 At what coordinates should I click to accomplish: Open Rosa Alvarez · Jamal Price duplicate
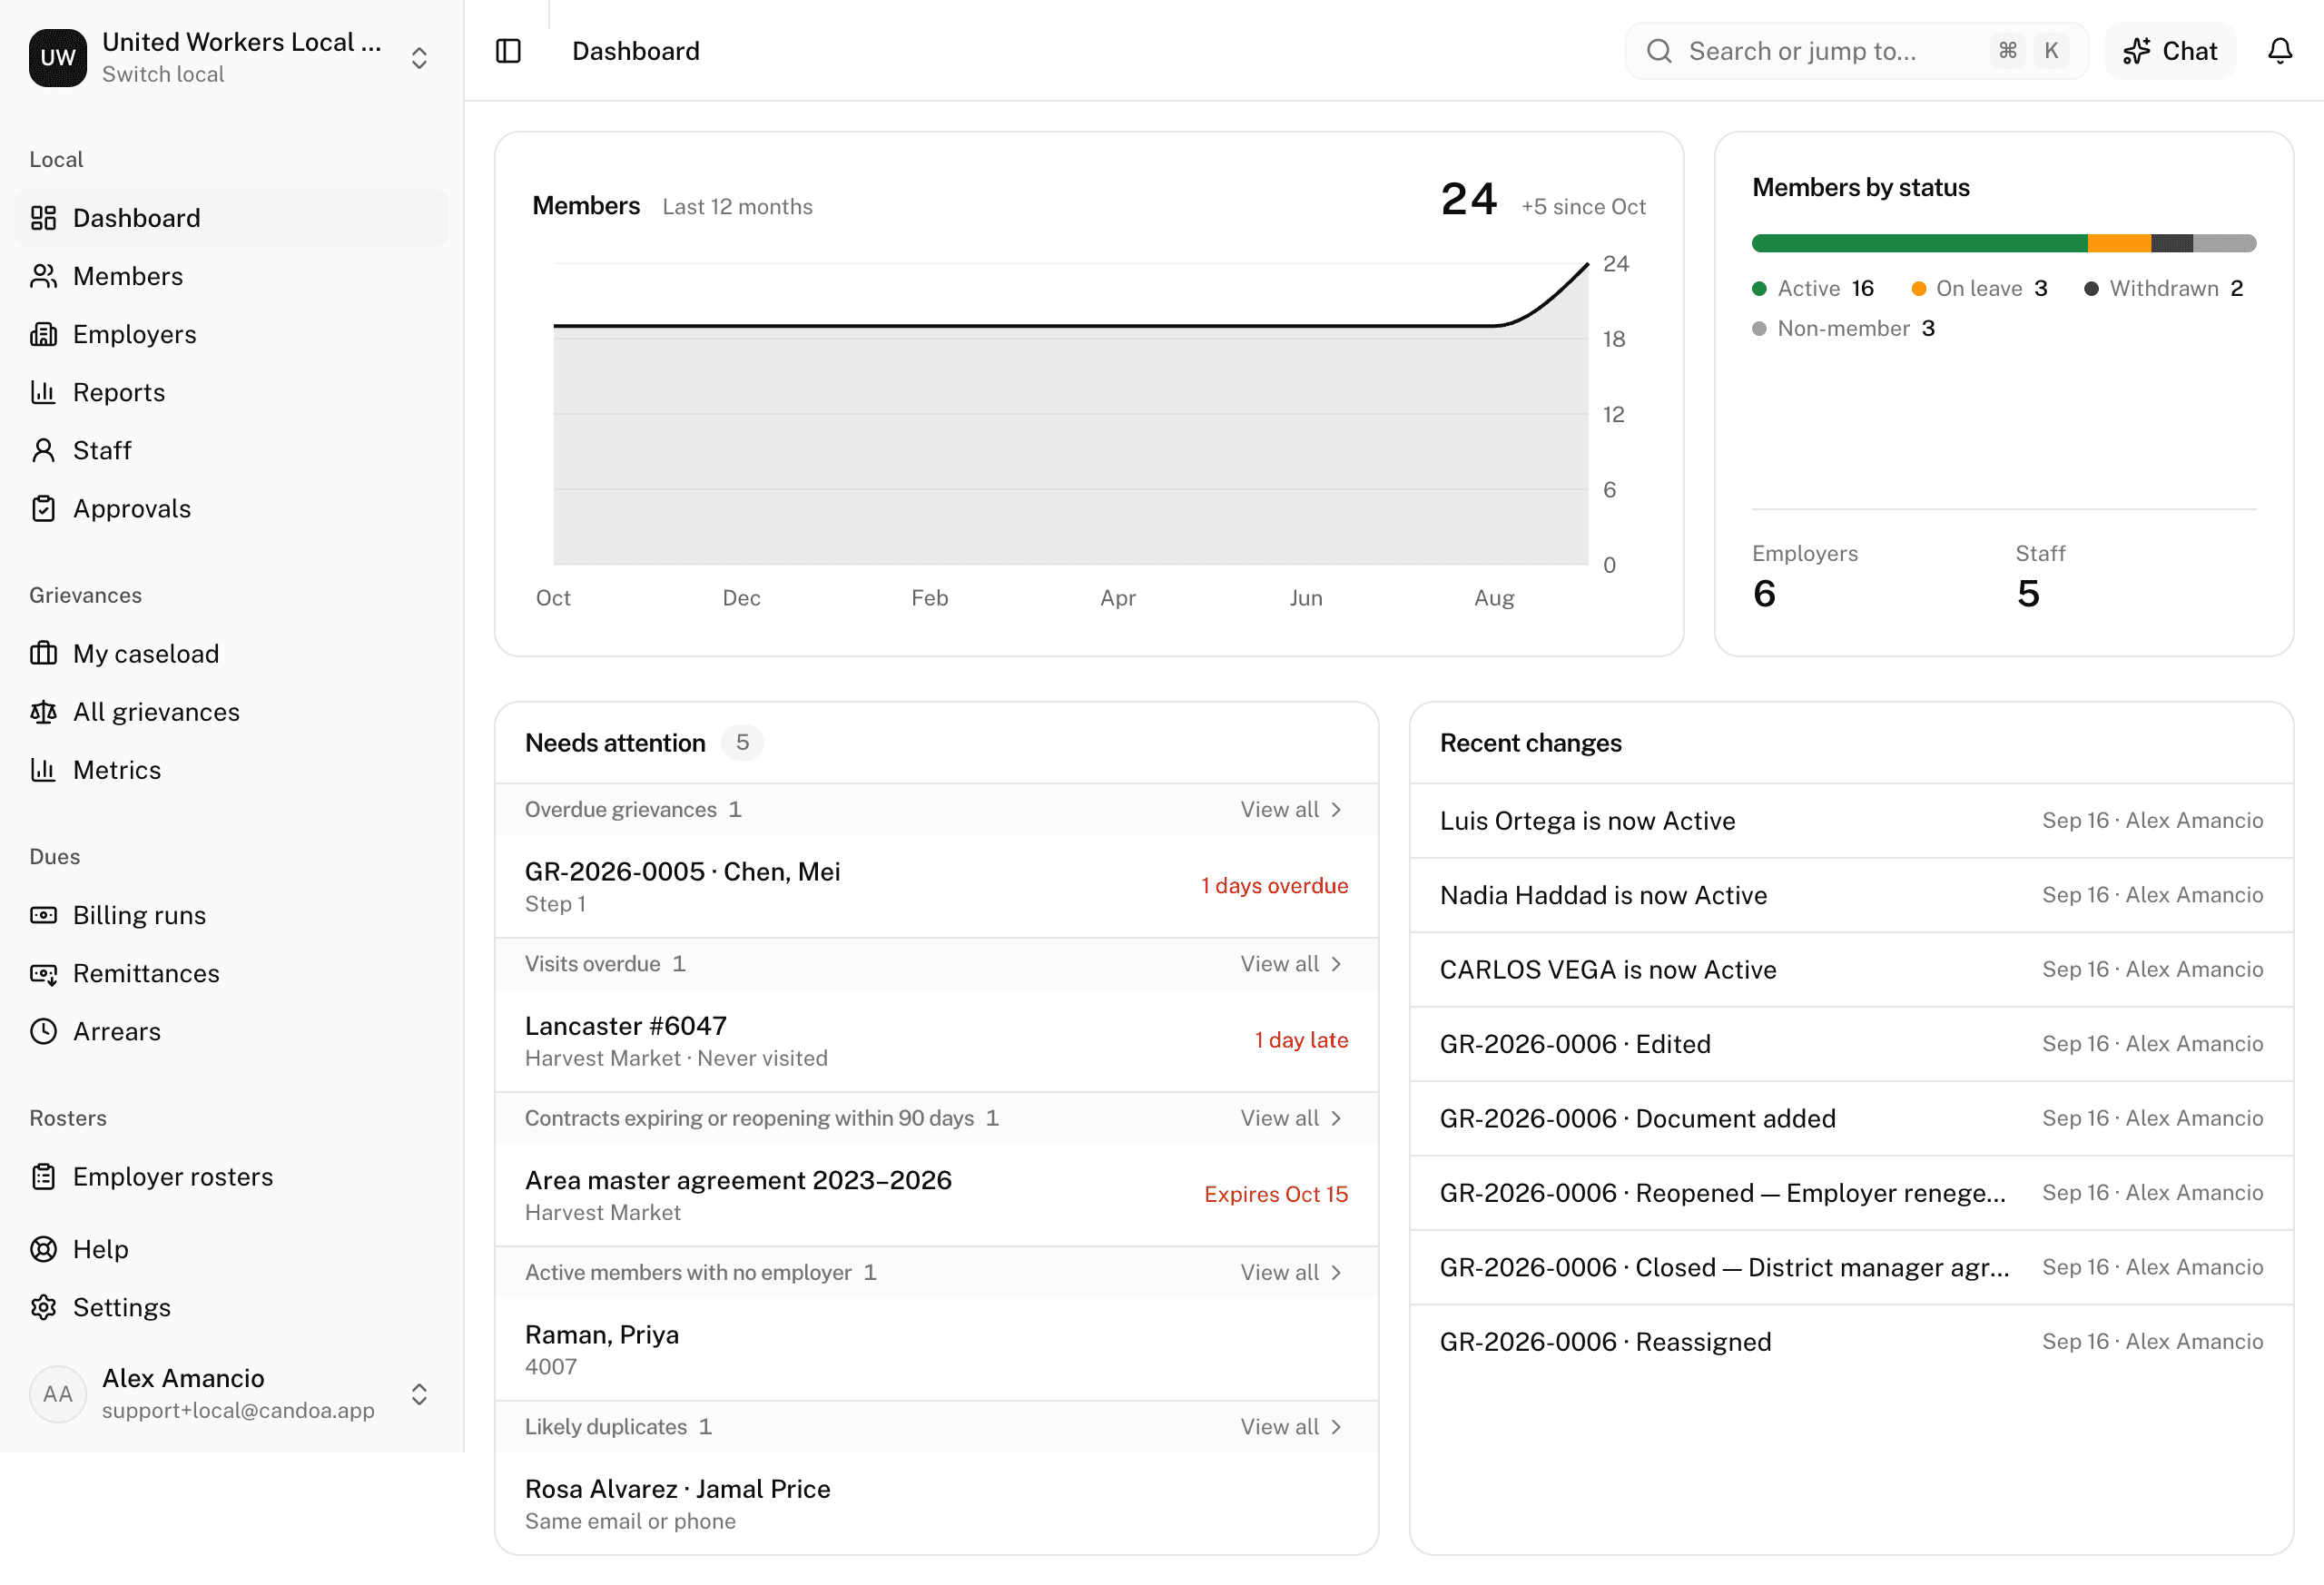tap(936, 1503)
